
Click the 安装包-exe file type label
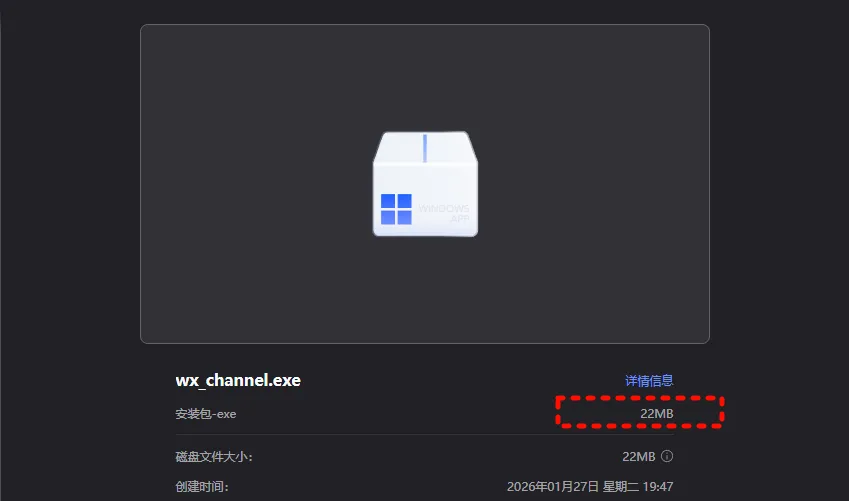[206, 414]
